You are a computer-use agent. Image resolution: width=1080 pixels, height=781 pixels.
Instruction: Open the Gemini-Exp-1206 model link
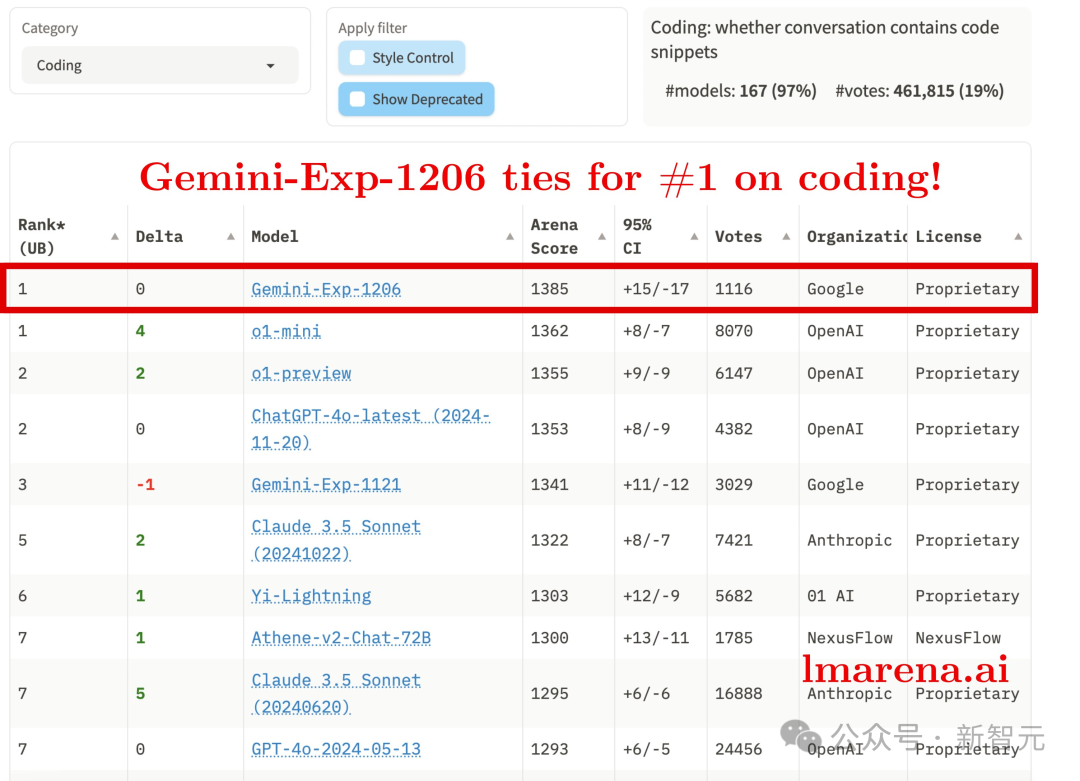click(x=326, y=289)
